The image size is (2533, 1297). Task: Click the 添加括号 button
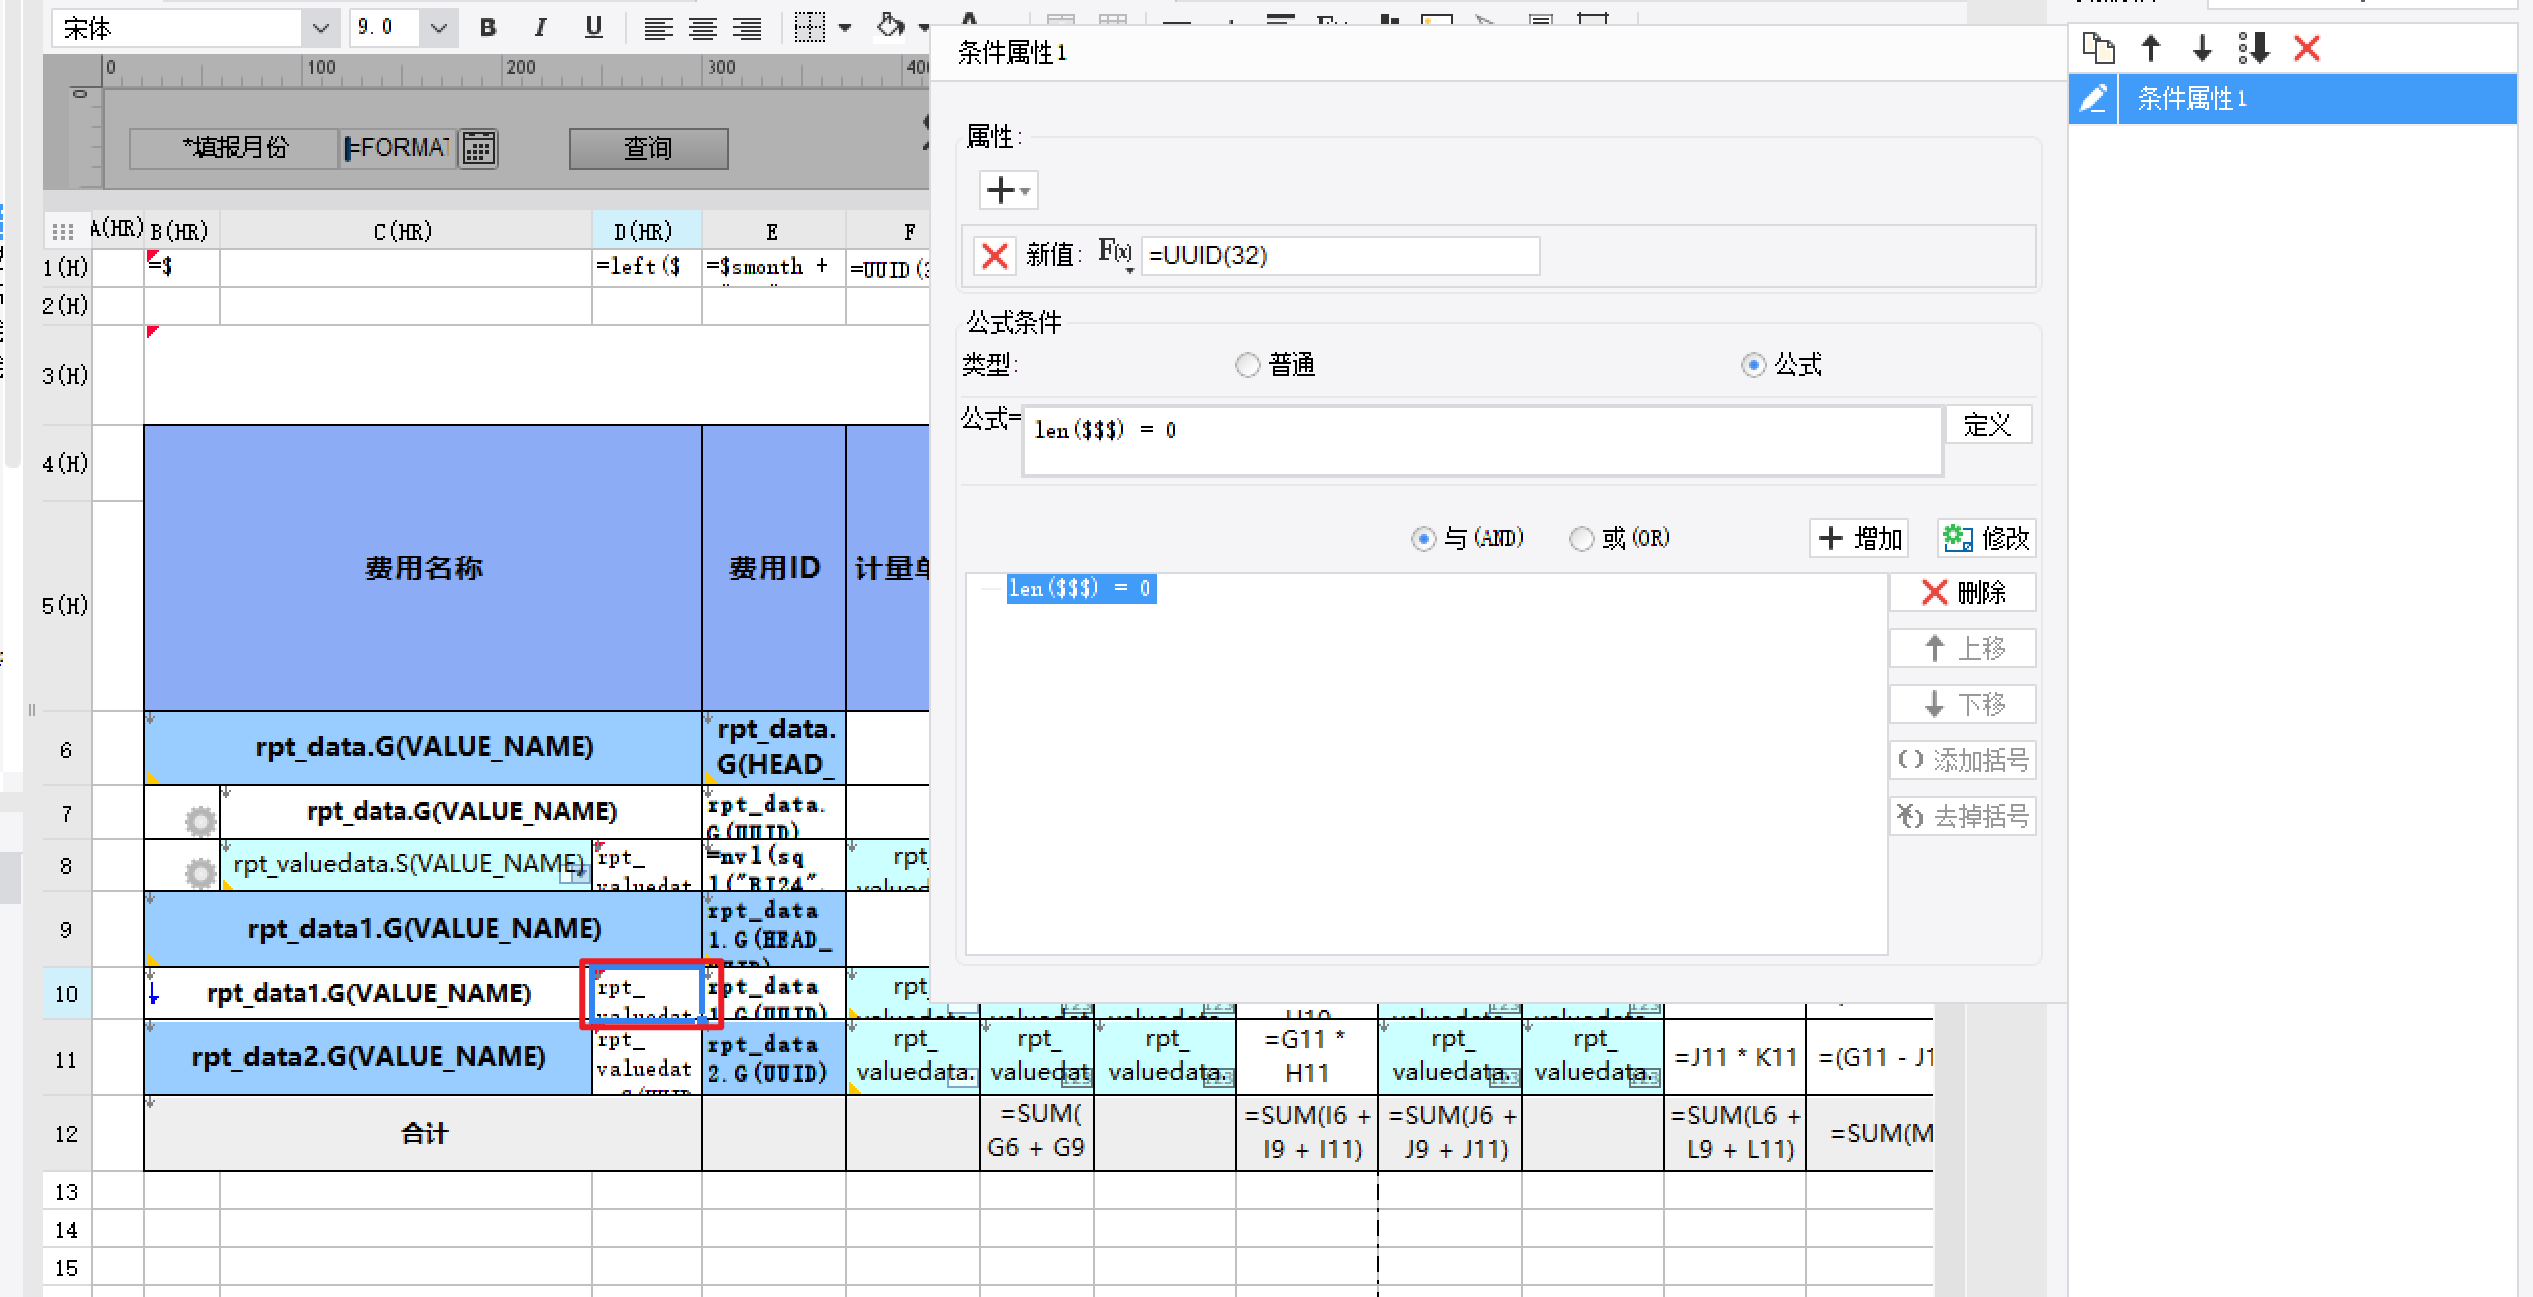click(x=1963, y=760)
